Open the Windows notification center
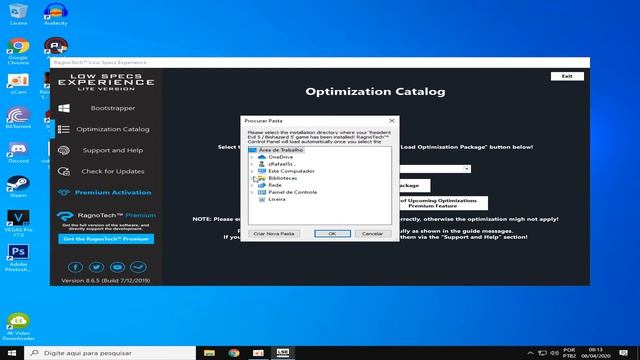This screenshot has width=640, height=360. tap(623, 353)
